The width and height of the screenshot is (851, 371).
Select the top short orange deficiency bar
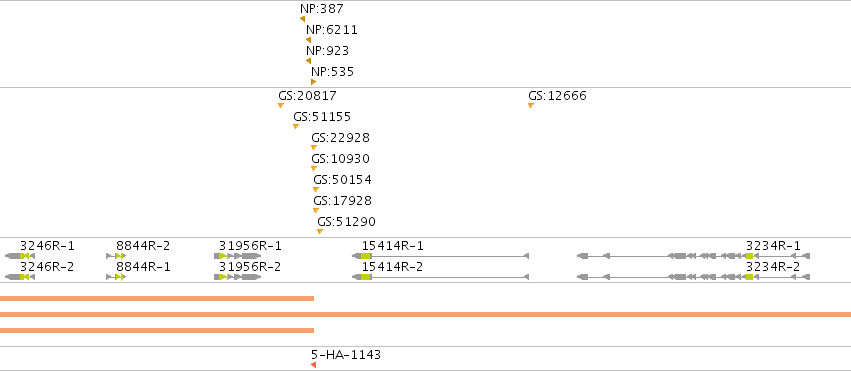[x=157, y=298]
